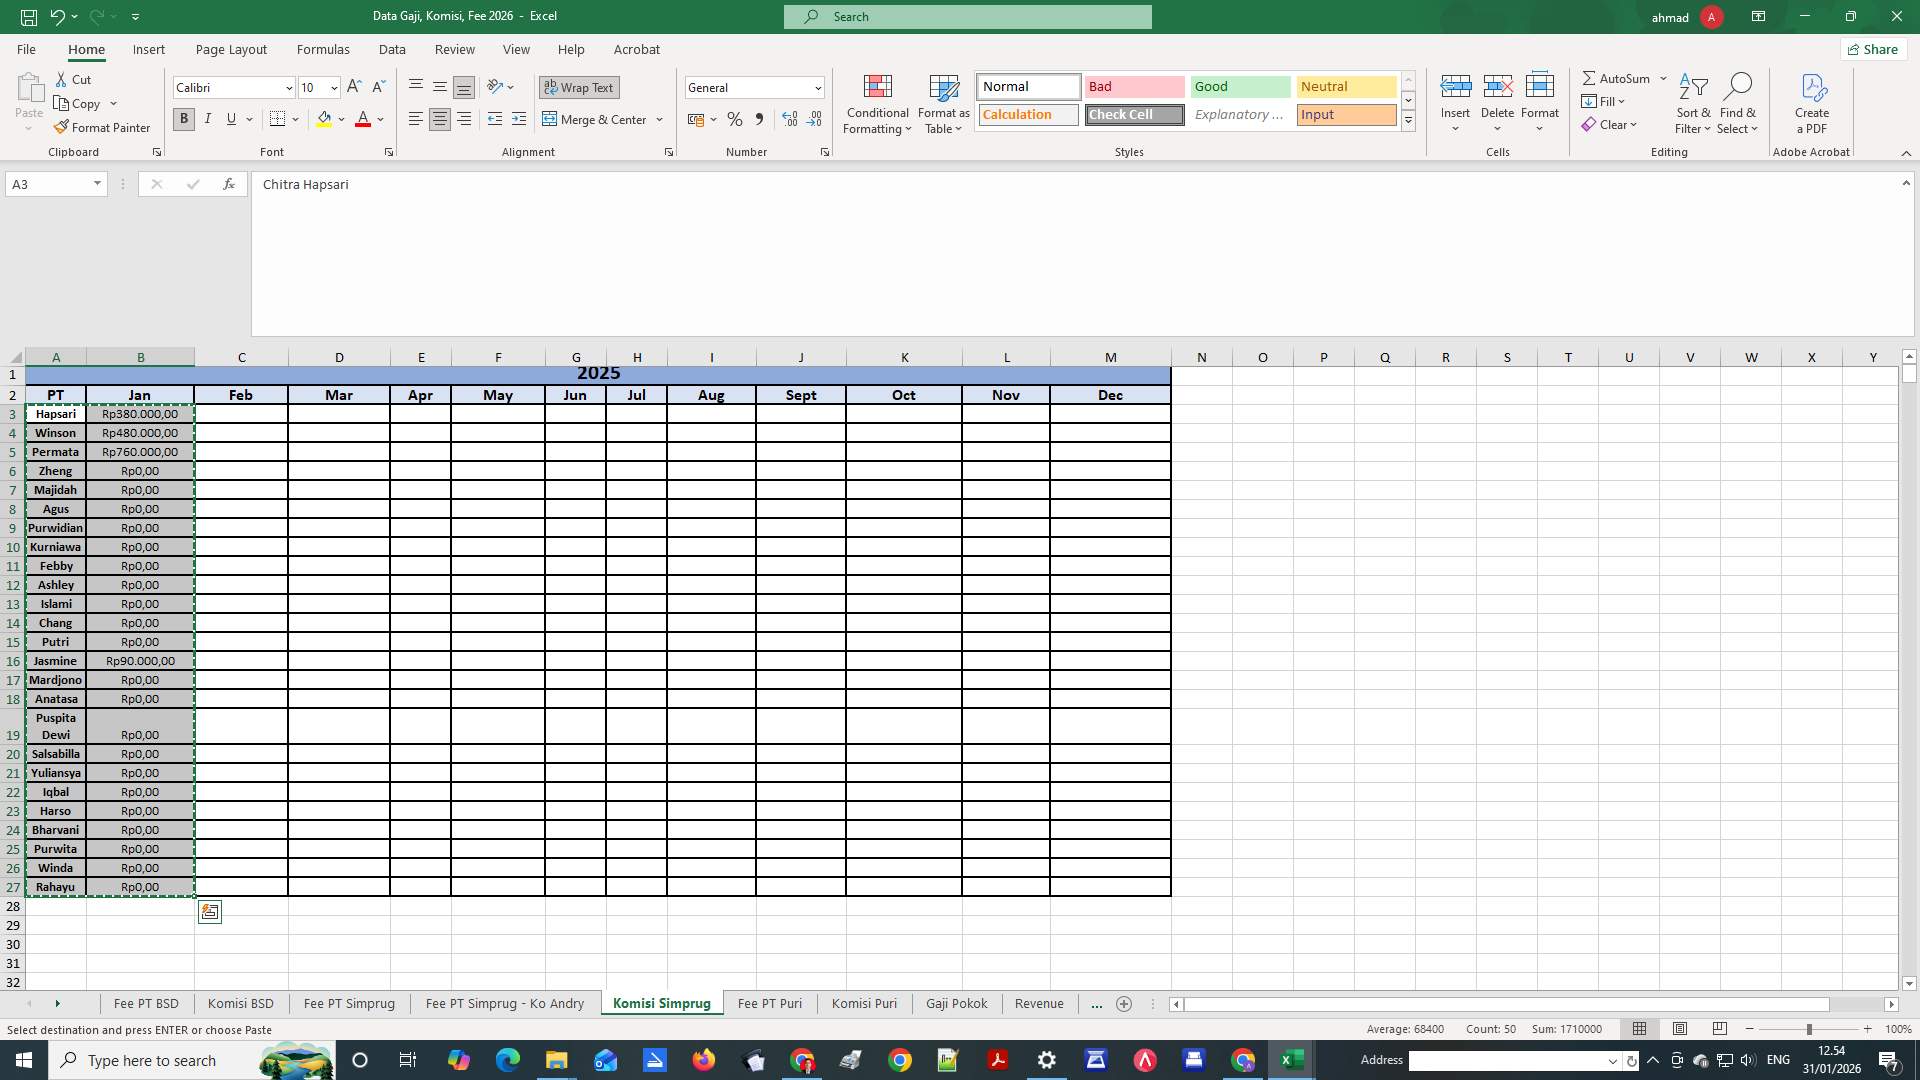The height and width of the screenshot is (1080, 1920).
Task: Click the Percent Style icon
Action: (735, 119)
